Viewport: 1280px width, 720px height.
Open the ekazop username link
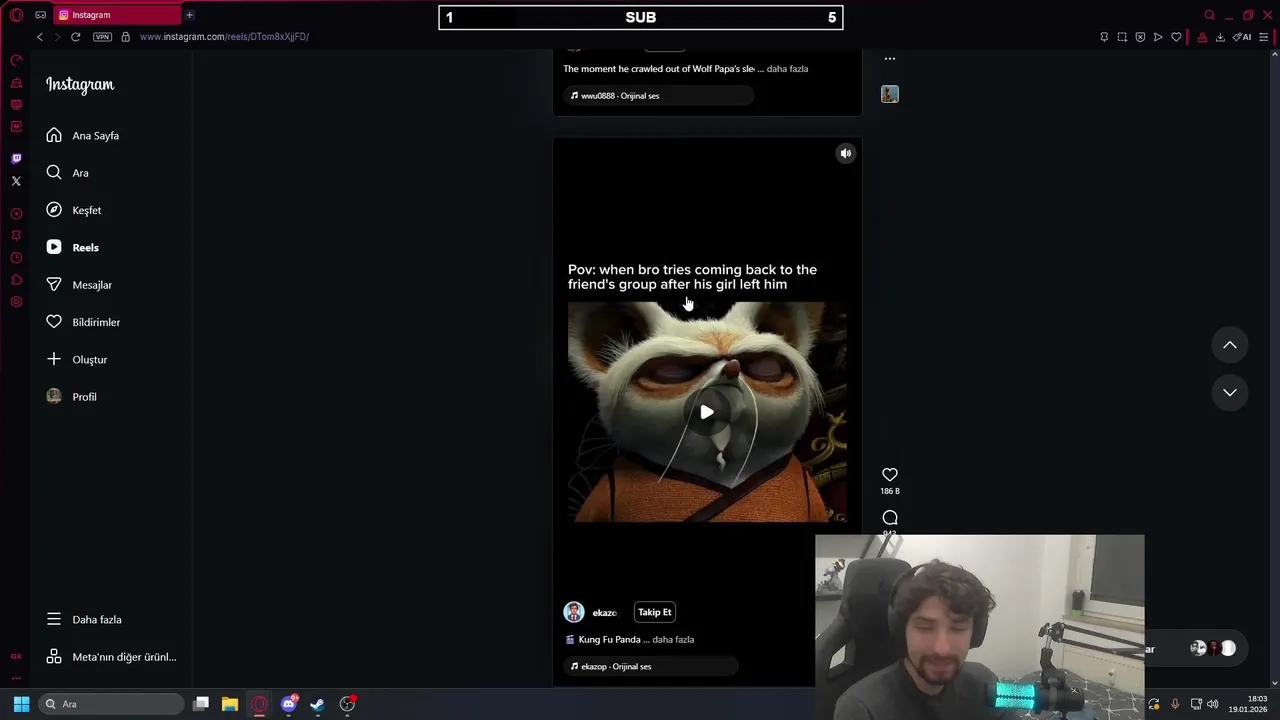605,613
